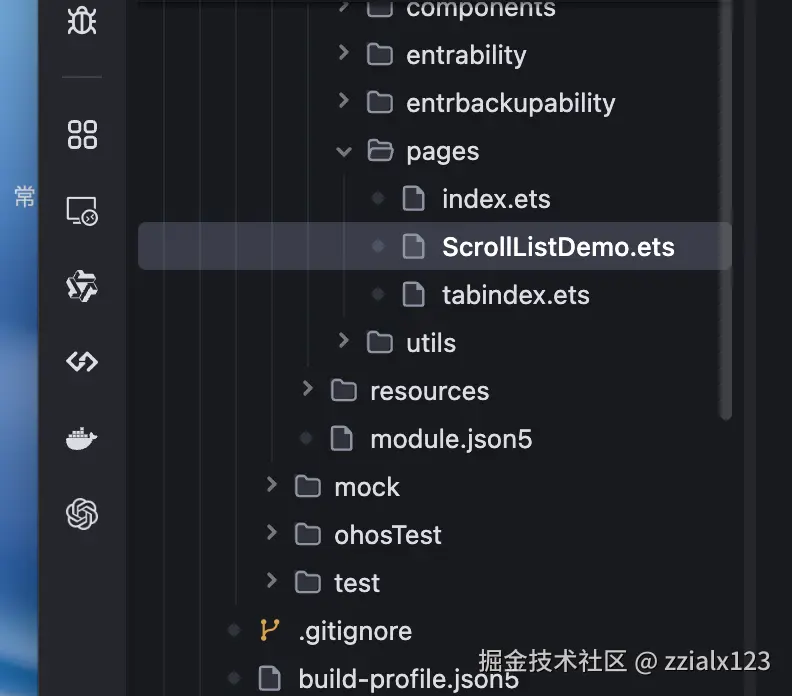Image resolution: width=792 pixels, height=696 pixels.
Task: Open the Docker whale panel
Action: pyautogui.click(x=82, y=438)
